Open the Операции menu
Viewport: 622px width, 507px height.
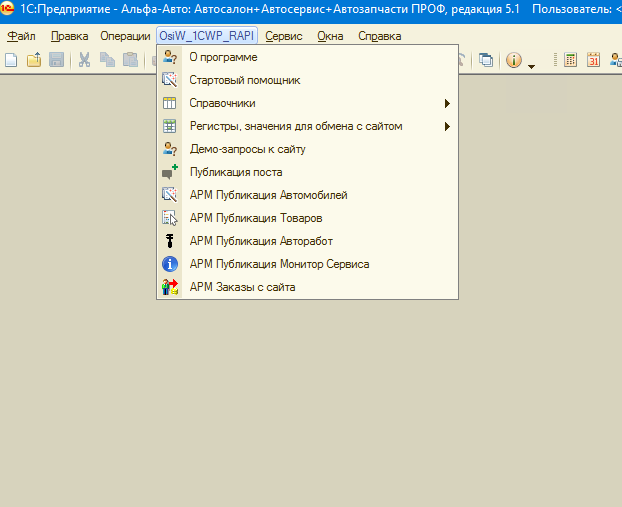pos(125,36)
